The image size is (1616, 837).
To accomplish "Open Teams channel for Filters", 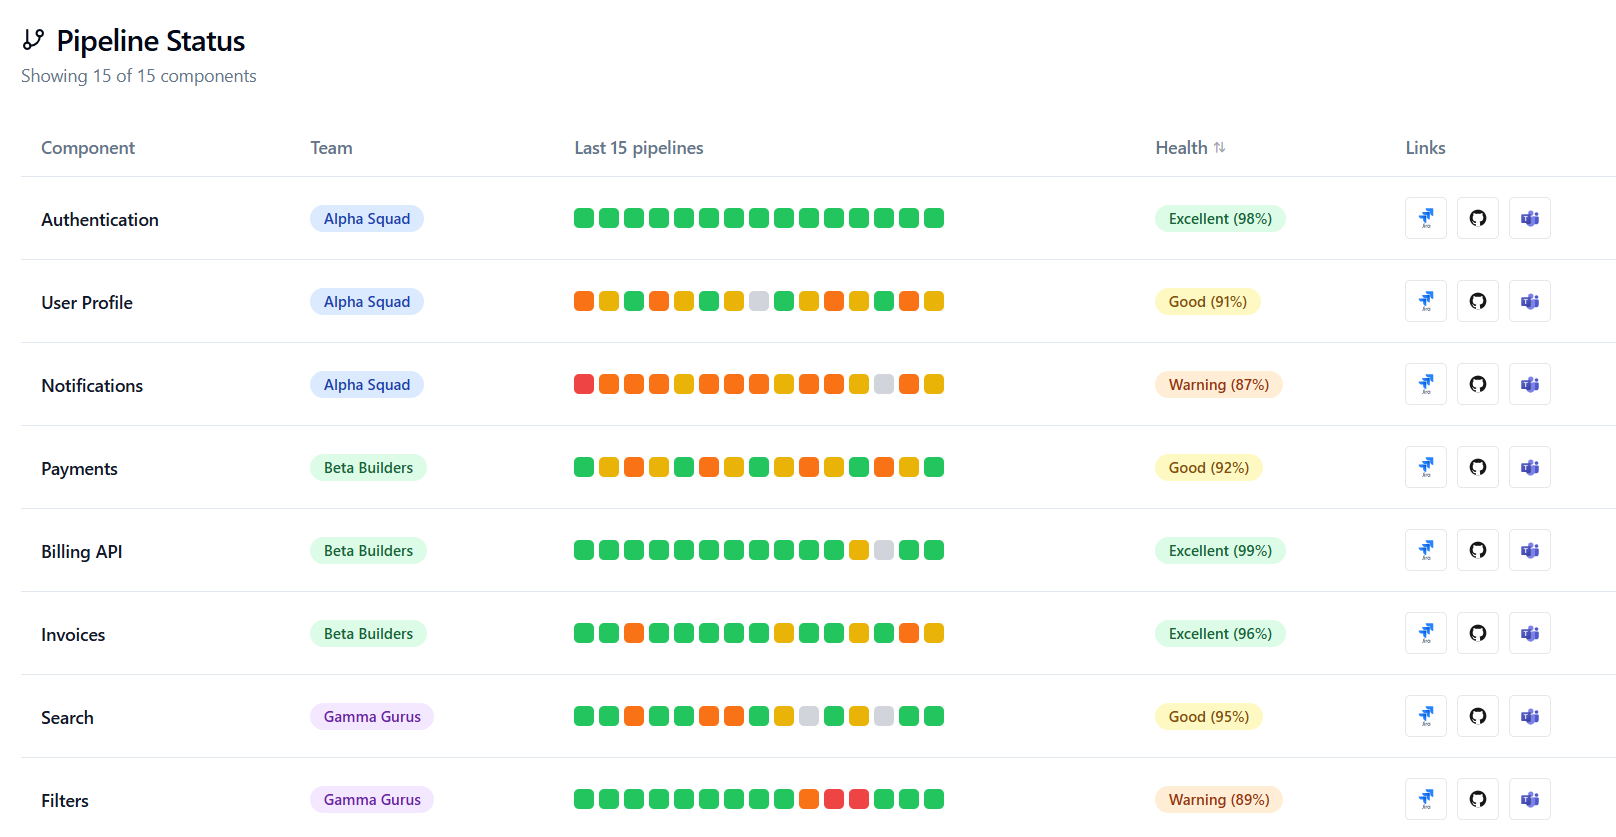I will (x=1530, y=799).
